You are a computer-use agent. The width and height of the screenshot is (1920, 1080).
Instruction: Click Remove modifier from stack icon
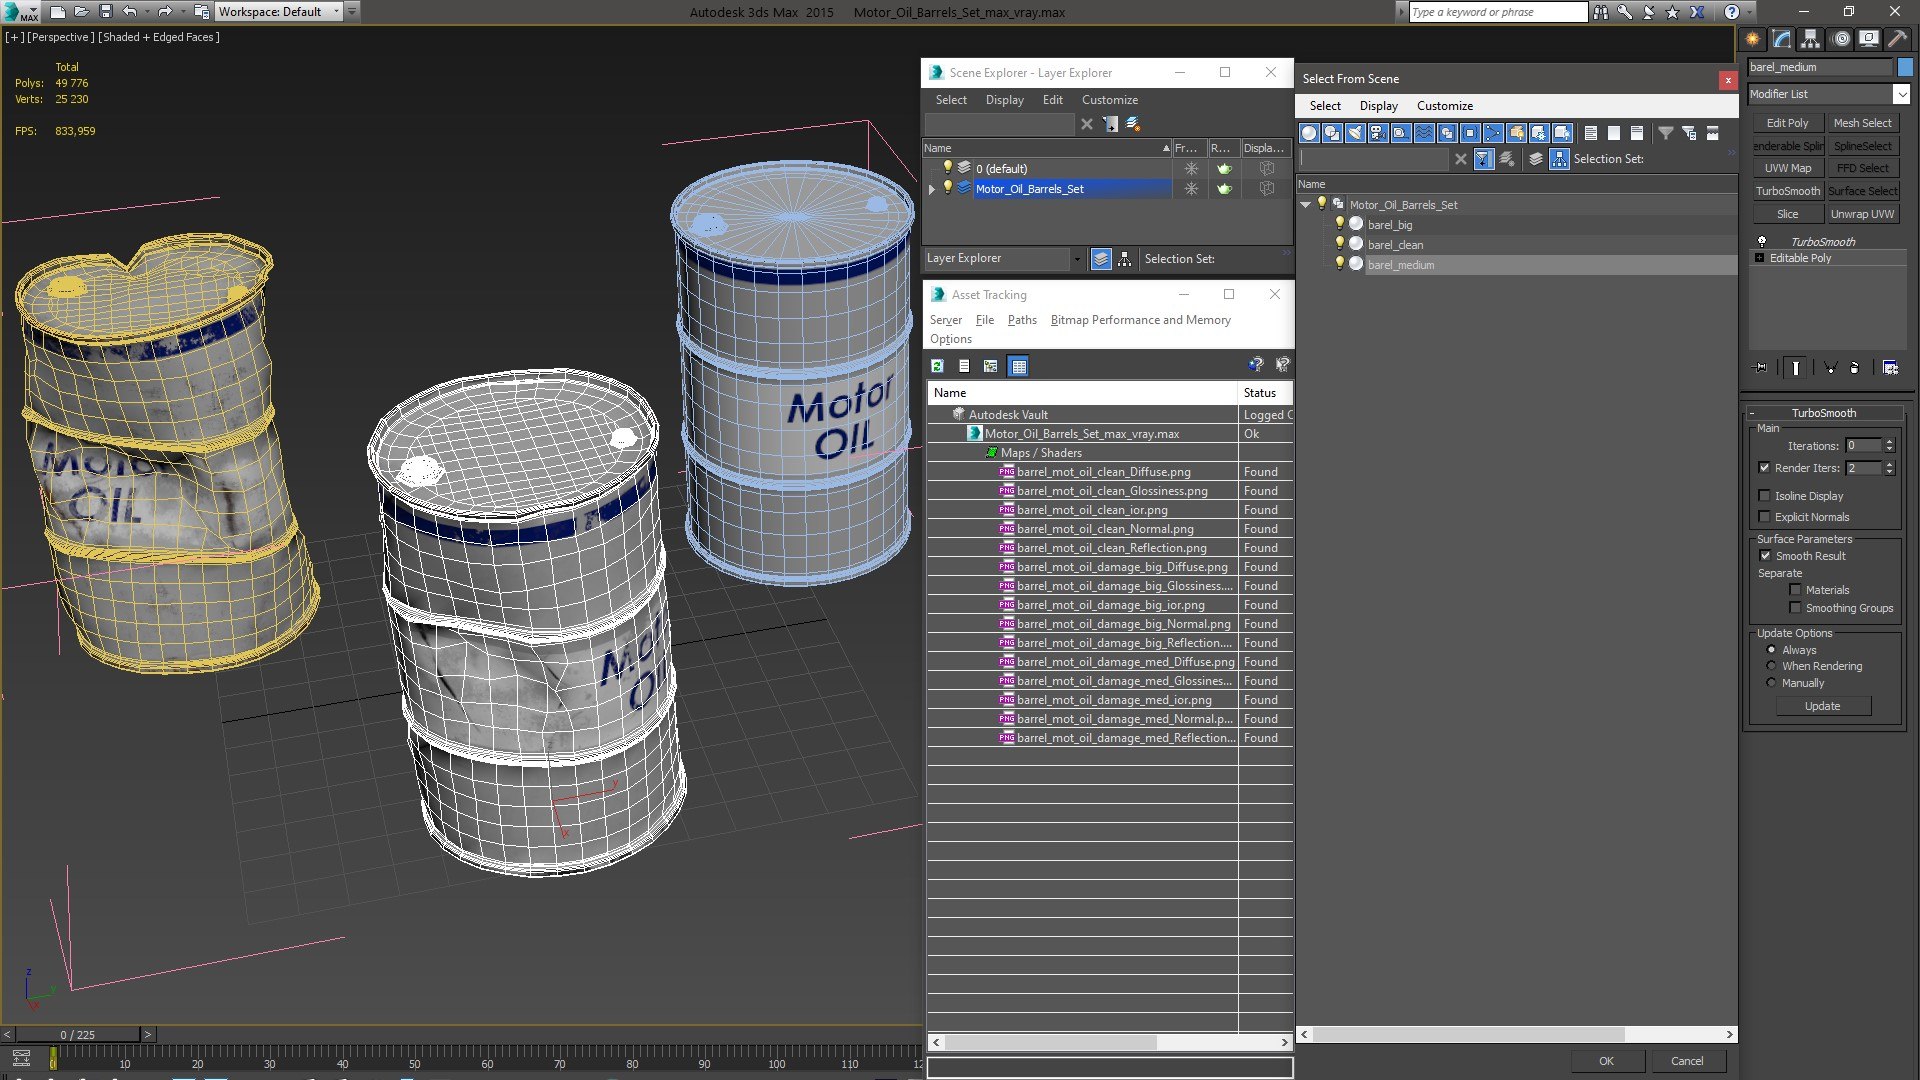(x=1855, y=368)
